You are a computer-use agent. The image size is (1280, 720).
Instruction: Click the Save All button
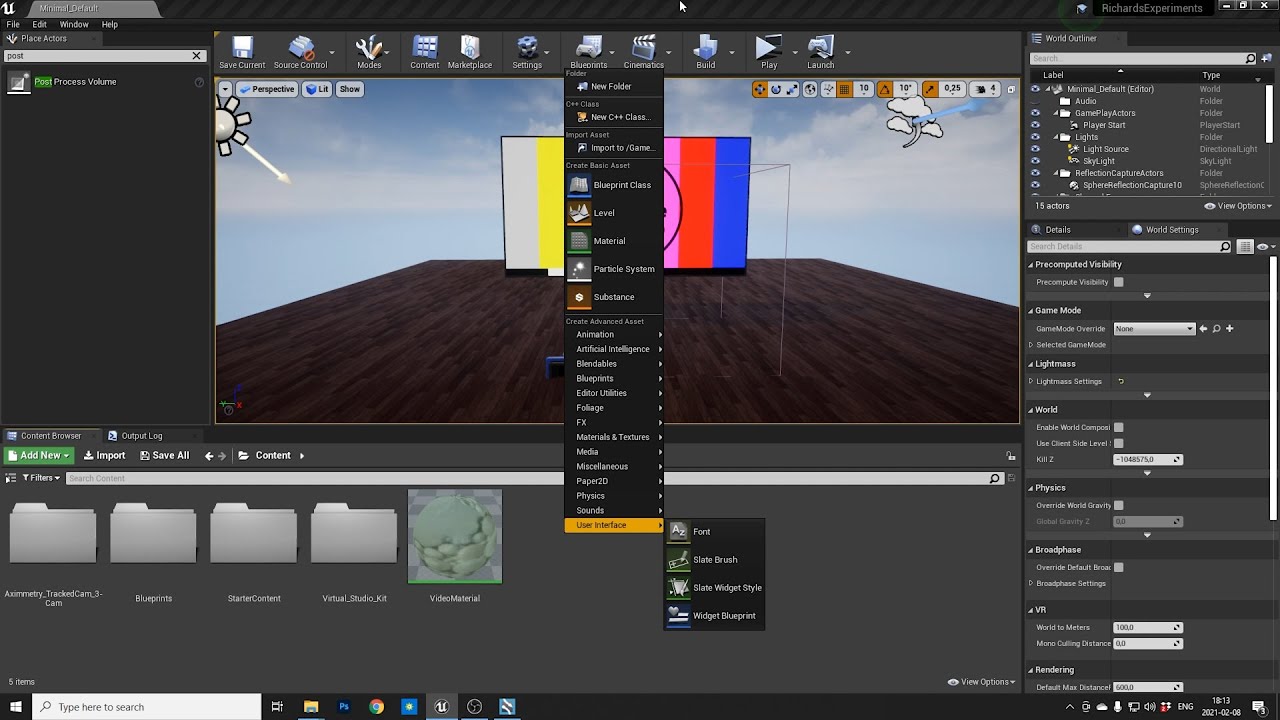[165, 456]
